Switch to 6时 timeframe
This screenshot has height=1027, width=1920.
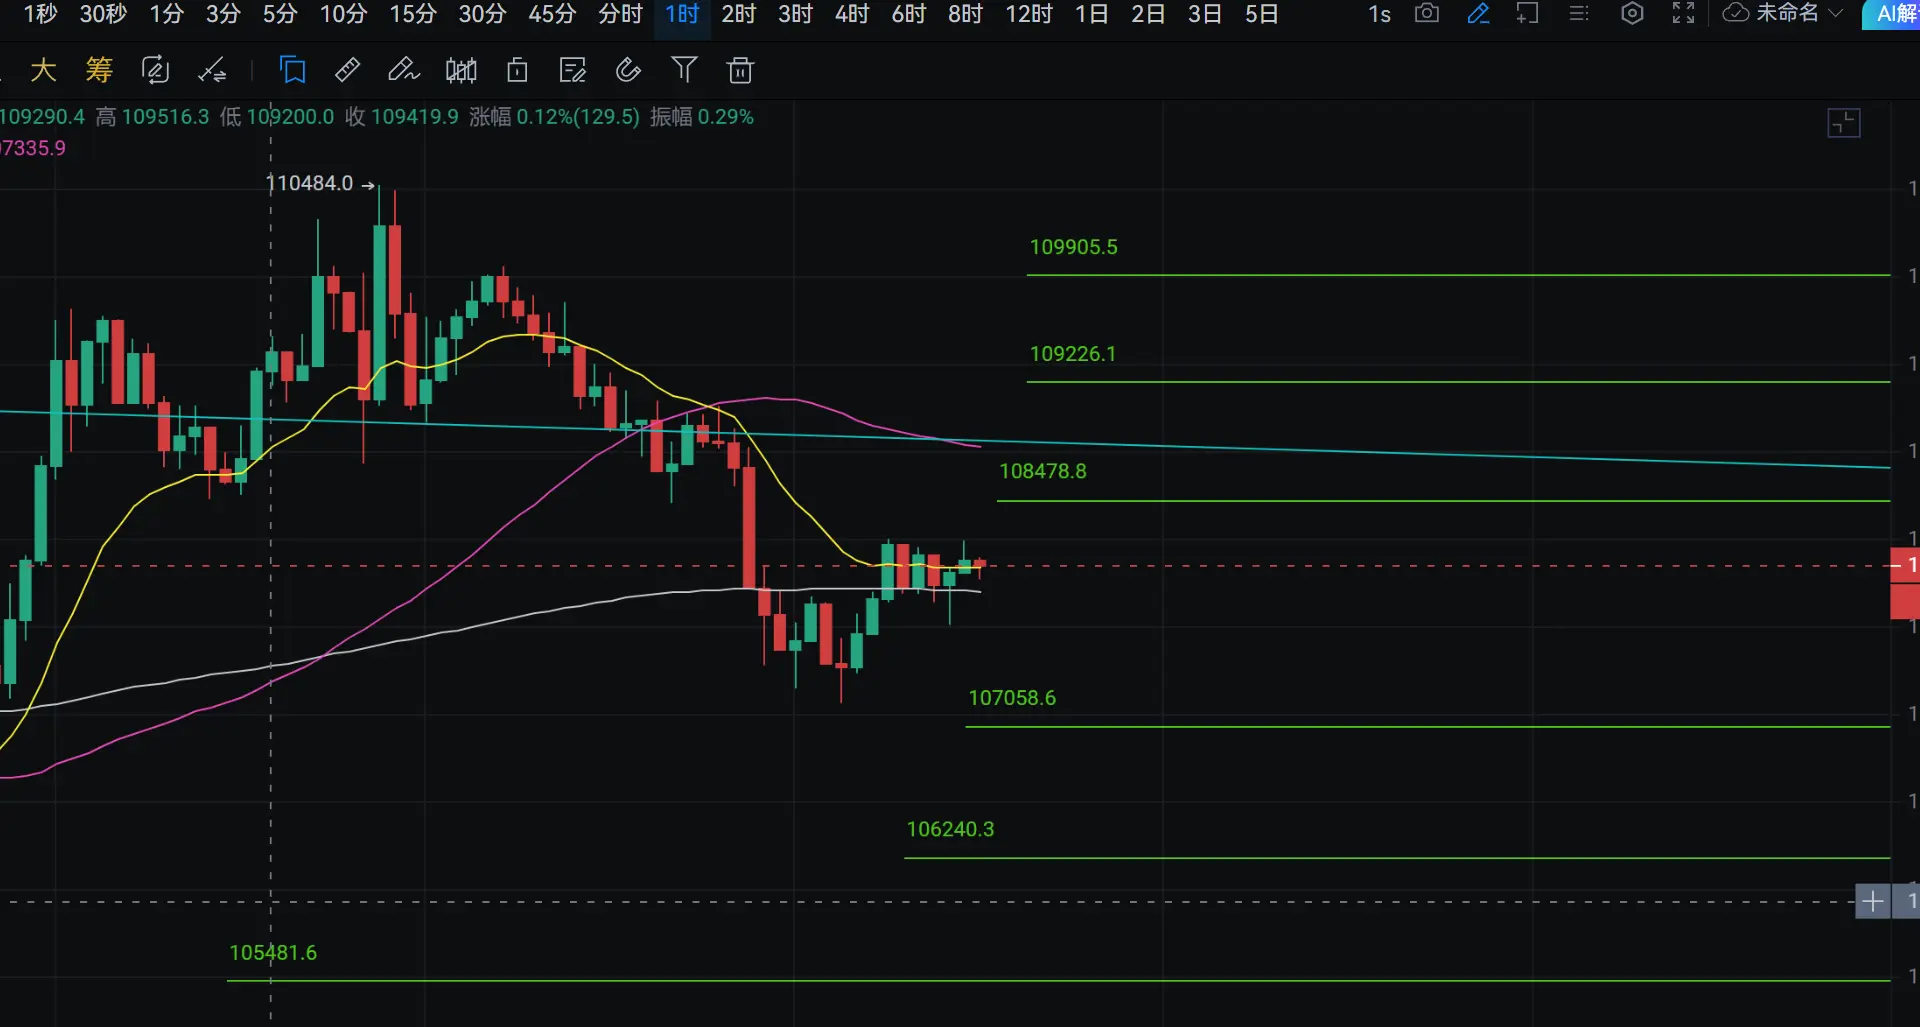910,14
